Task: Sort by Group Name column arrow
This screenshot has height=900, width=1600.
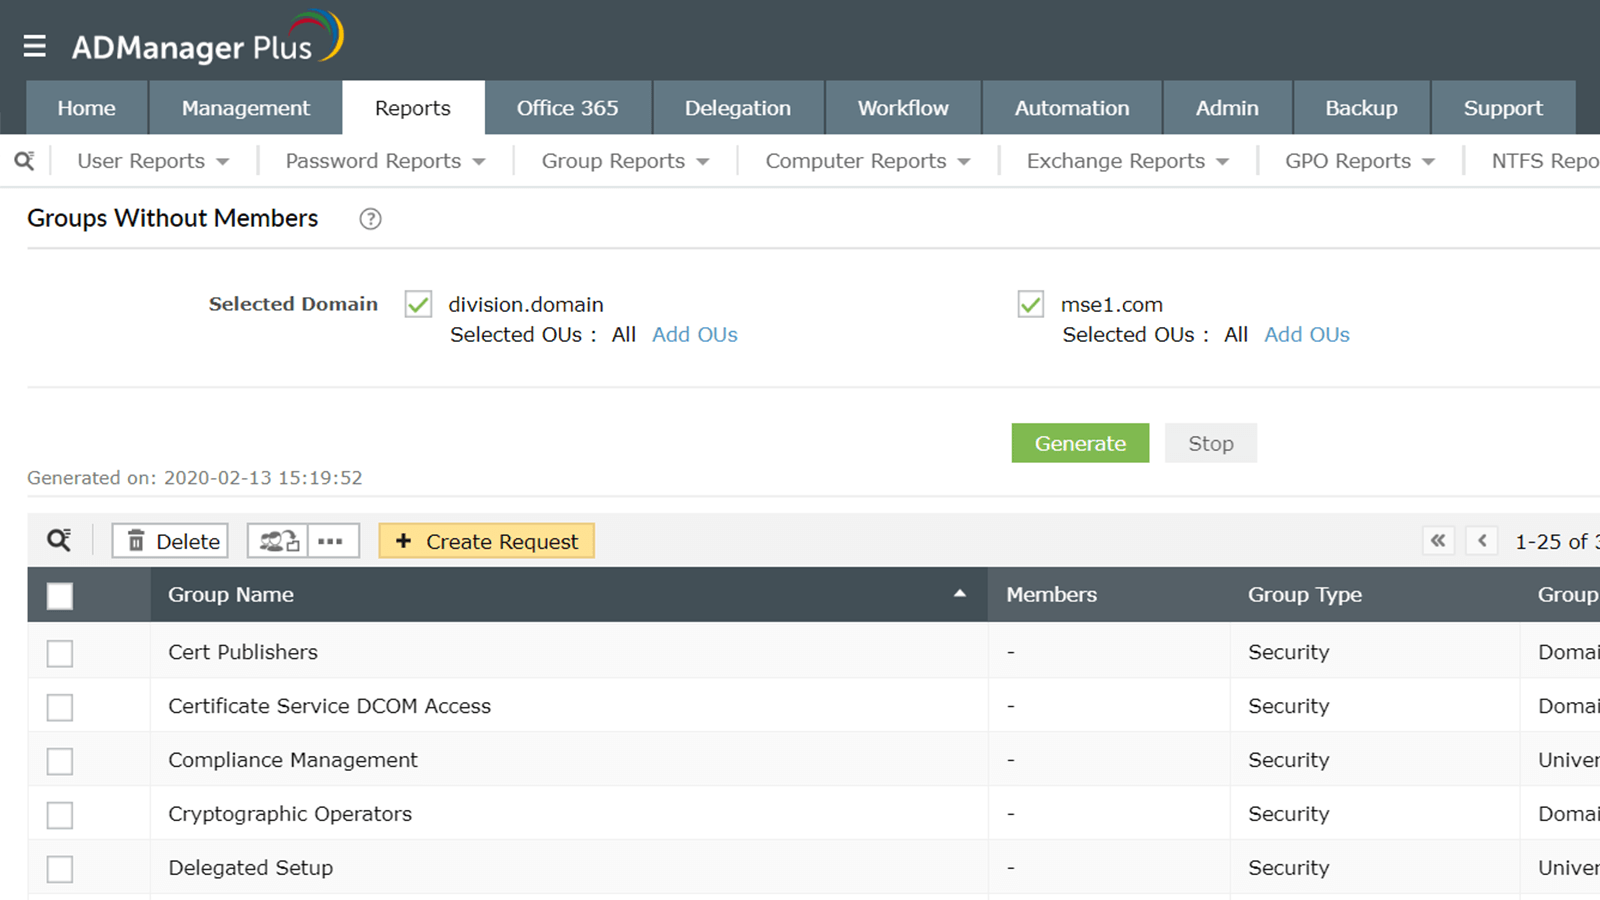Action: [960, 594]
